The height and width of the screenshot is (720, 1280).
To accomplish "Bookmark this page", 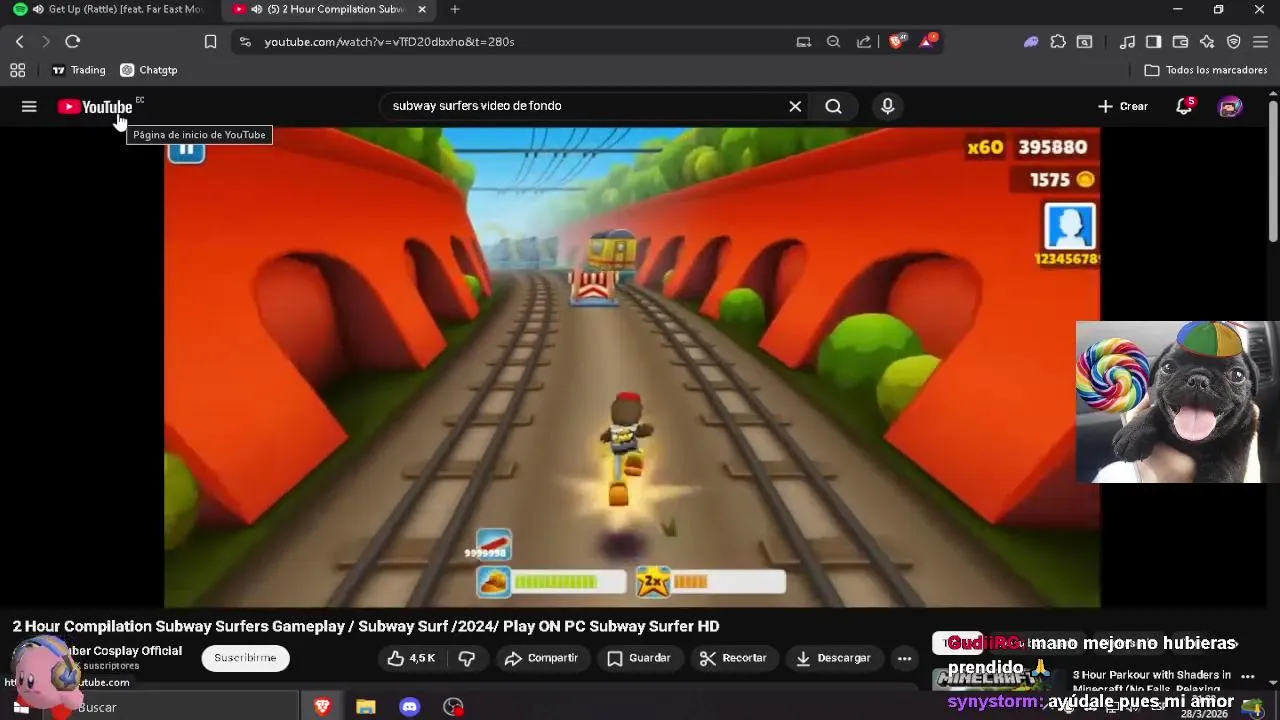I will coord(210,41).
